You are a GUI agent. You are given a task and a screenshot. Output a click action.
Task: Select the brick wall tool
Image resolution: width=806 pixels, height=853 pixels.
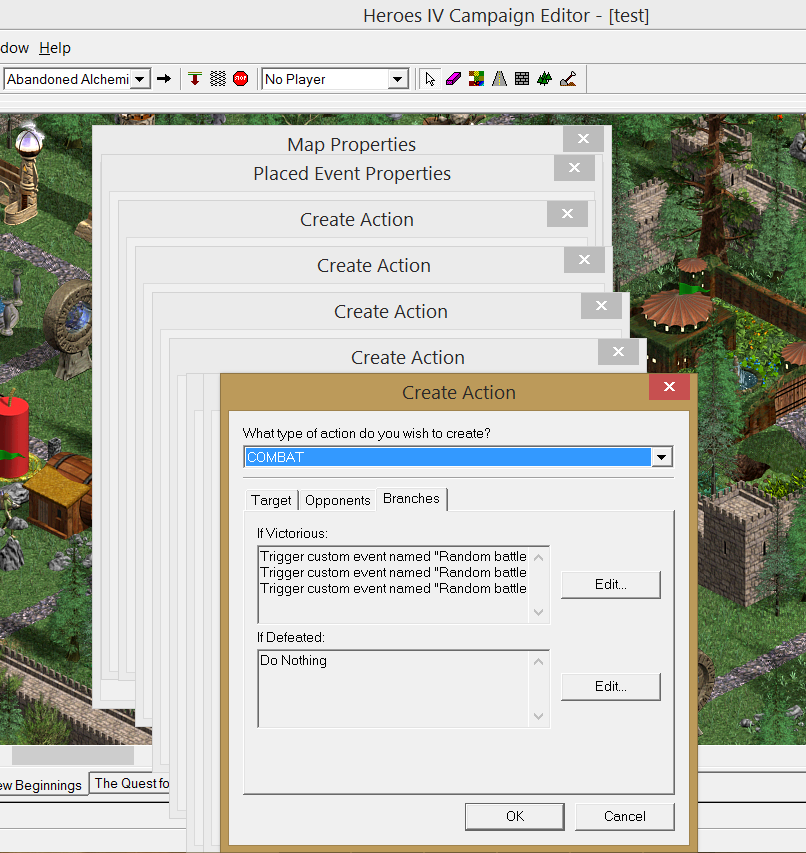tap(522, 79)
